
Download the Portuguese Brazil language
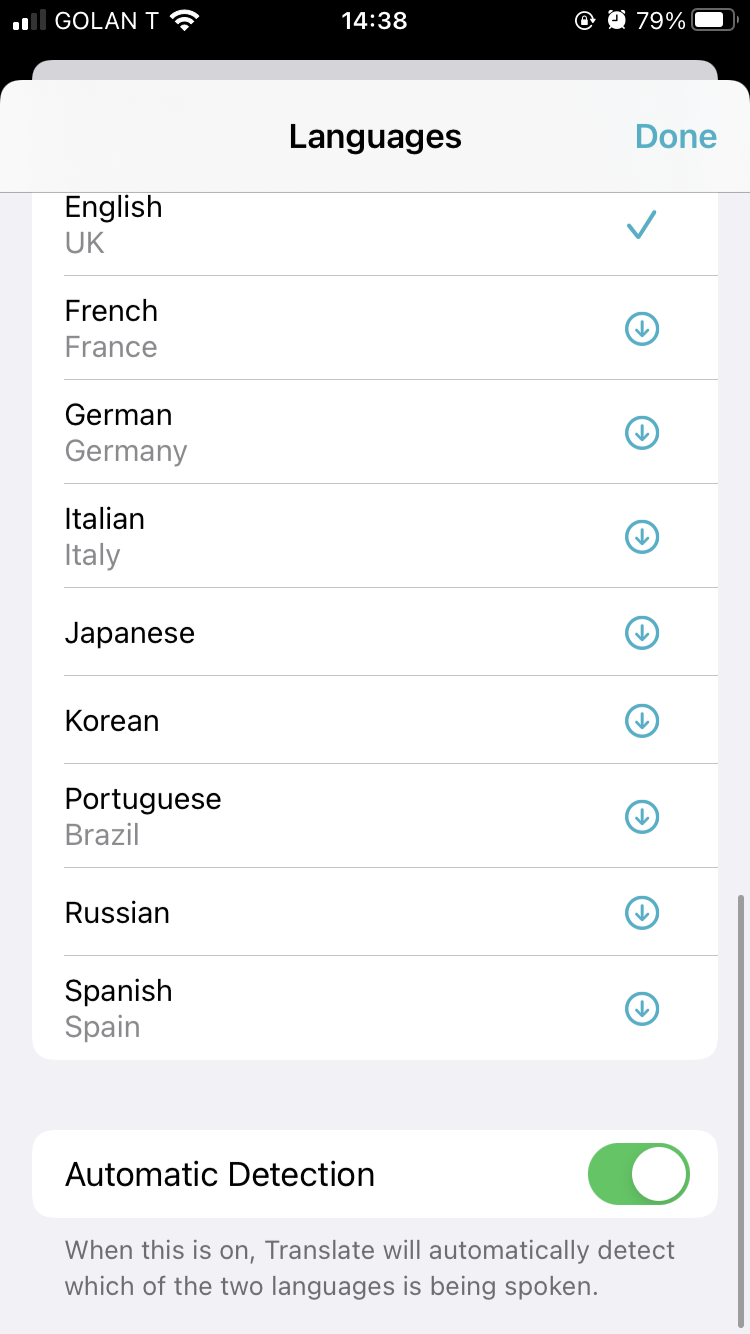tap(641, 816)
